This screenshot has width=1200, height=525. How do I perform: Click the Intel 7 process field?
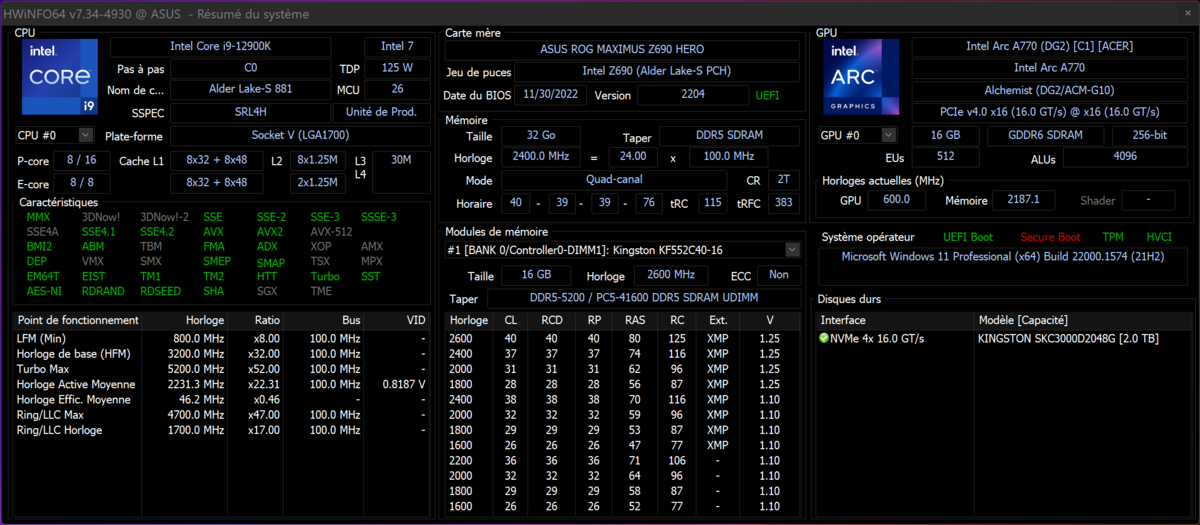[x=398, y=46]
